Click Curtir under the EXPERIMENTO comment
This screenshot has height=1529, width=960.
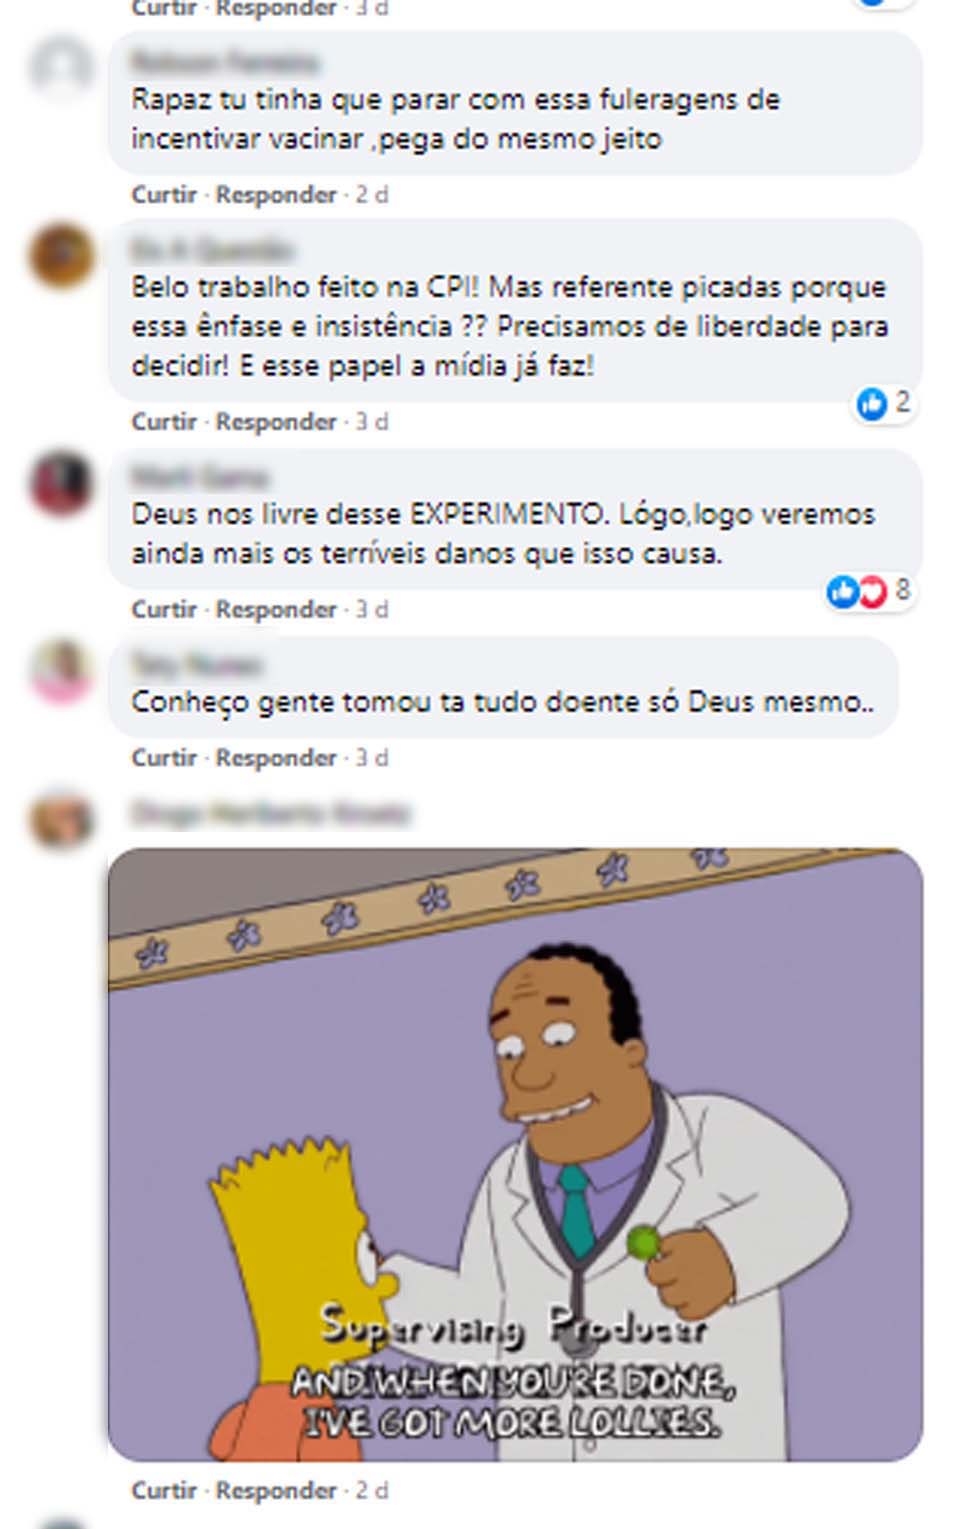164,609
